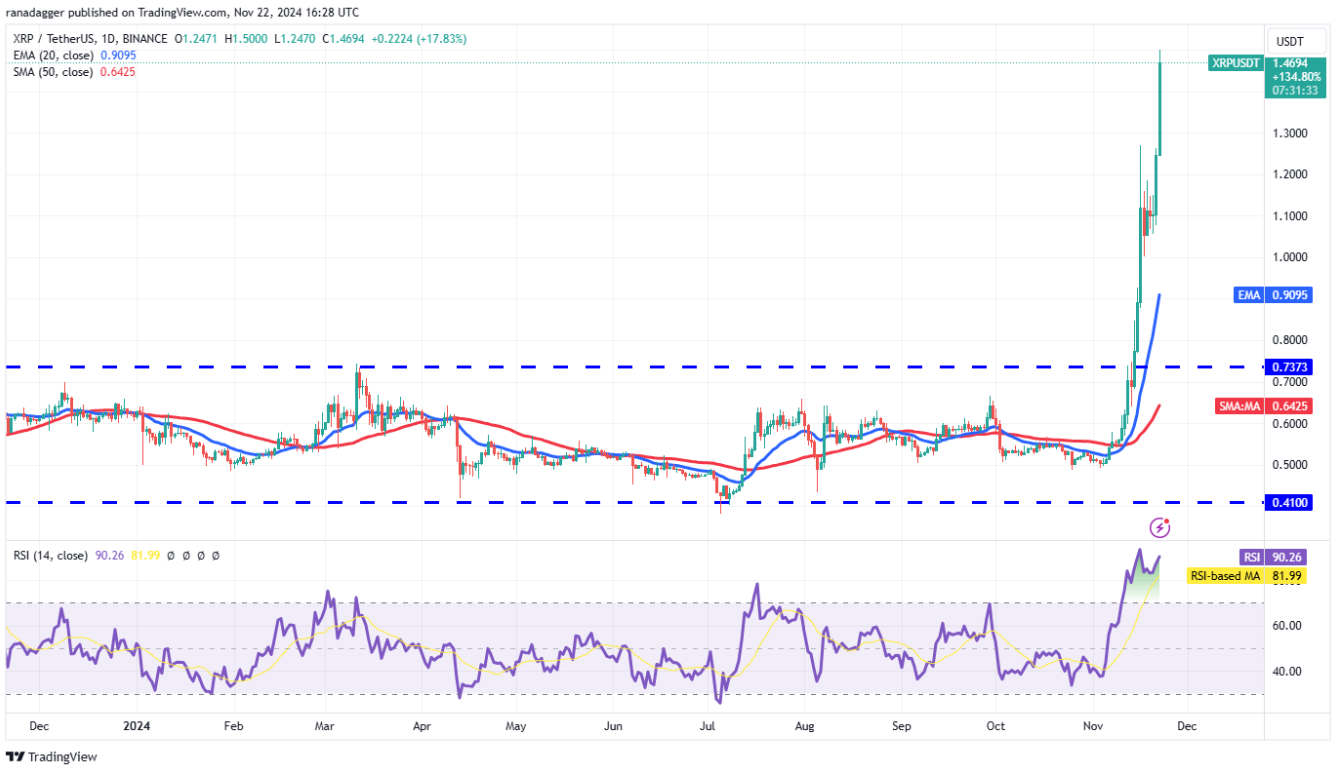Image resolution: width=1335 pixels, height=770 pixels.
Task: Click the TradingView logo
Action: point(51,756)
